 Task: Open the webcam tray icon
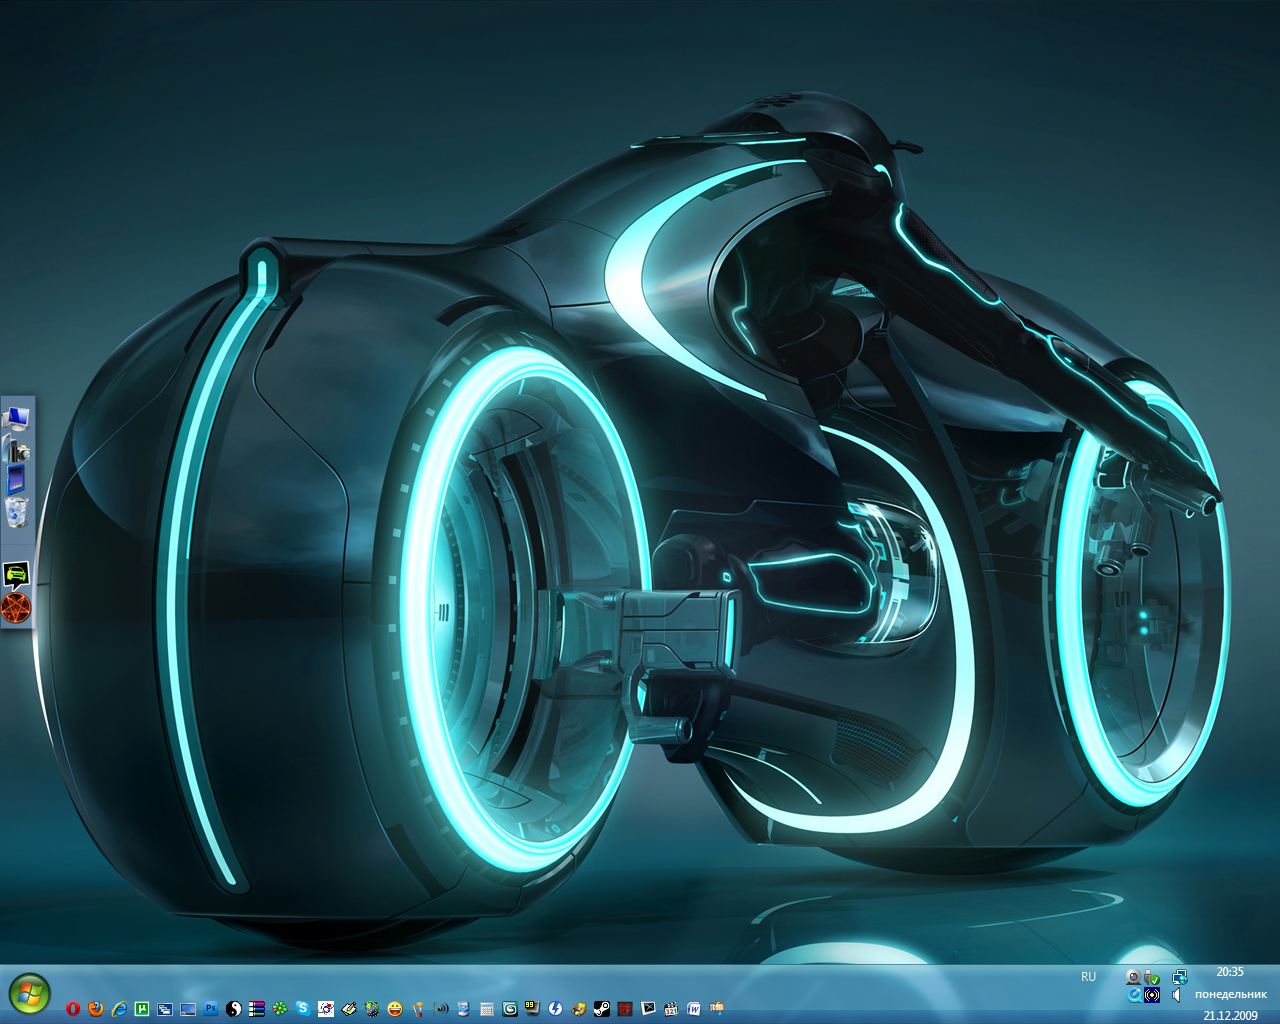tap(1133, 977)
